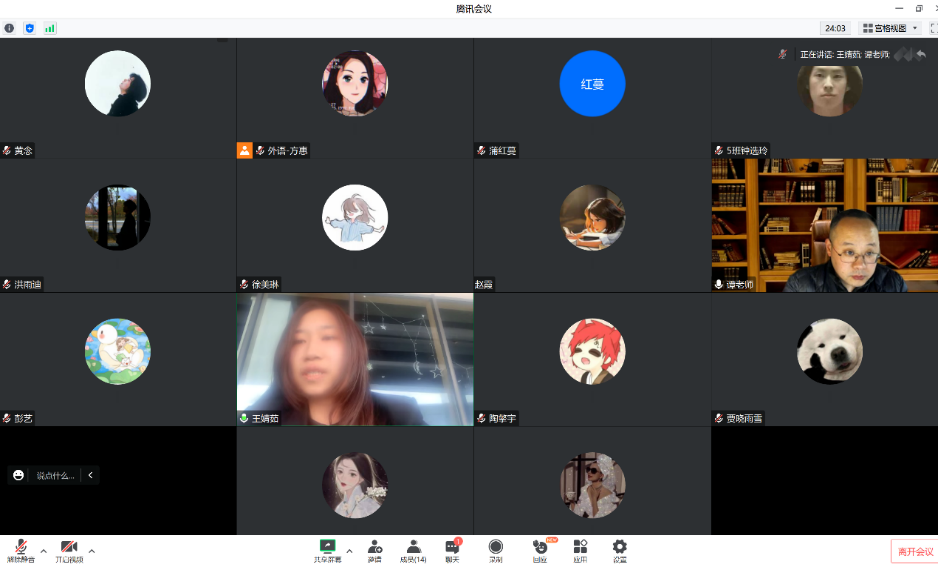Start screen sharing
Viewport: 938px width, 567px height.
(327, 549)
